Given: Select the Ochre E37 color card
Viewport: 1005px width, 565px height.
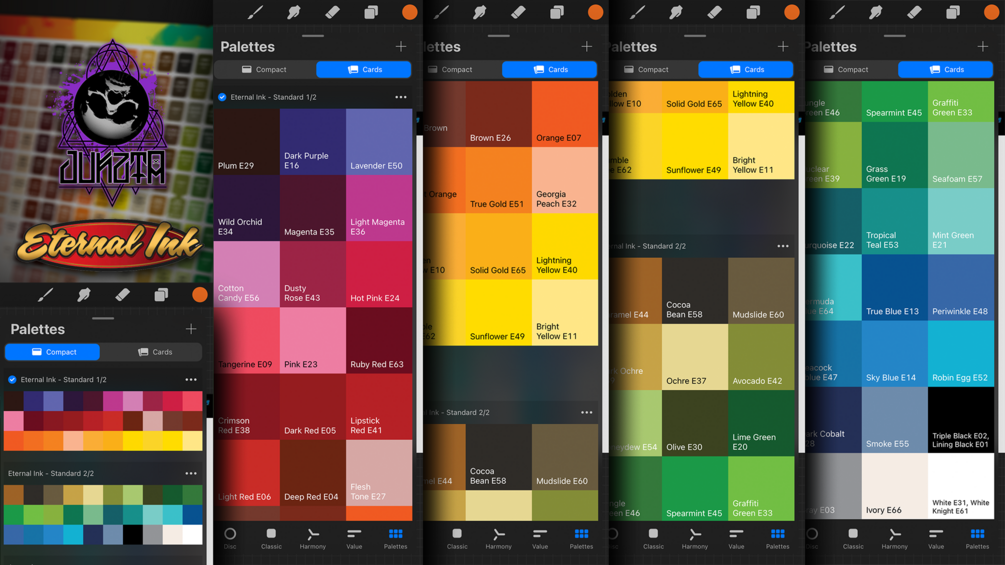Looking at the screenshot, I should click(695, 357).
